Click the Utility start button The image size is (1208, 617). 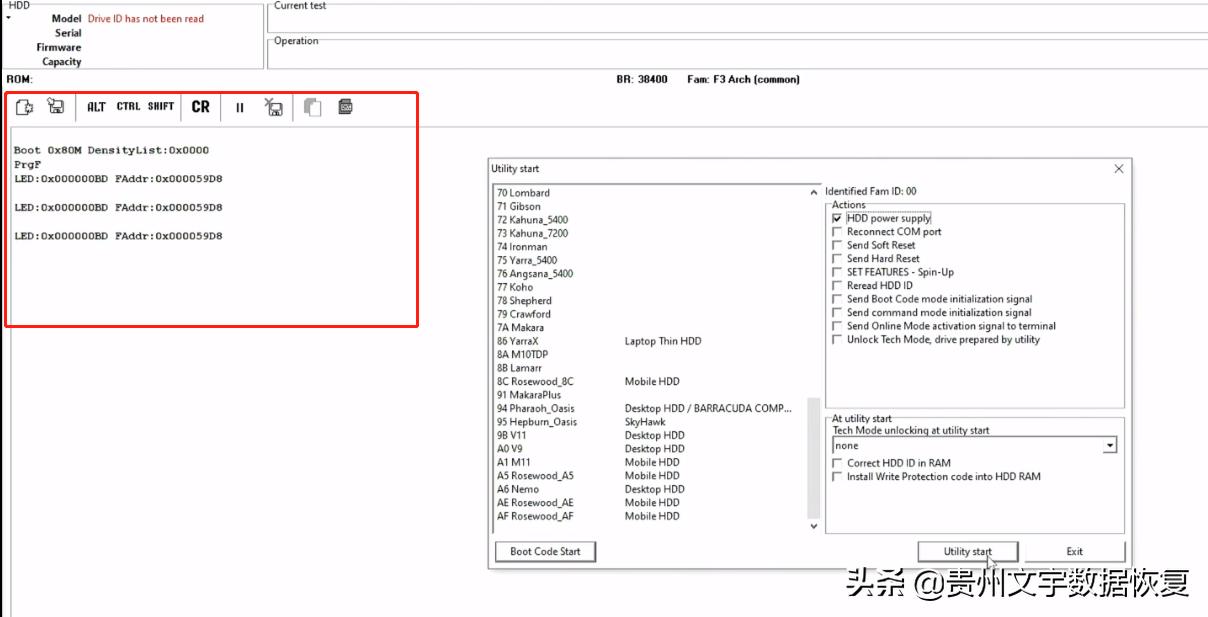tap(968, 551)
